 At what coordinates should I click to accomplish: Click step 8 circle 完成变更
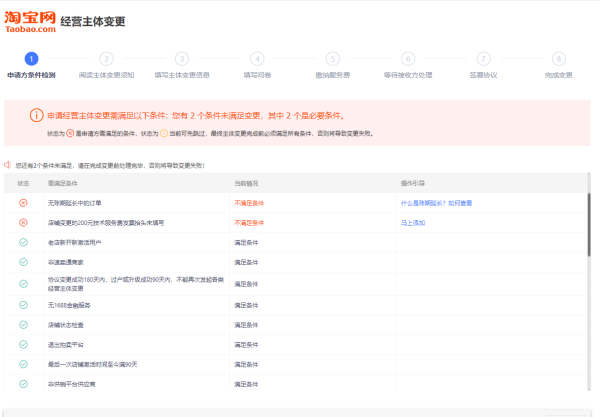pos(558,59)
